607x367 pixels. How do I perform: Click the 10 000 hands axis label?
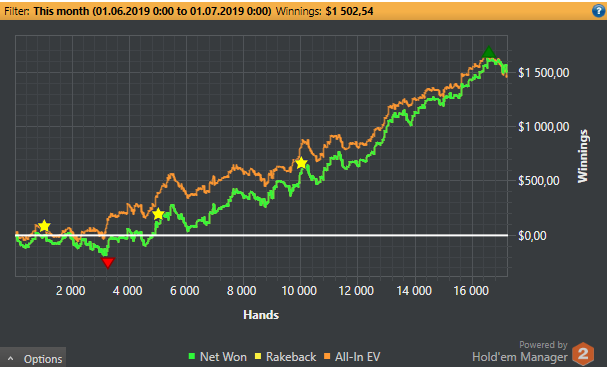coord(299,291)
